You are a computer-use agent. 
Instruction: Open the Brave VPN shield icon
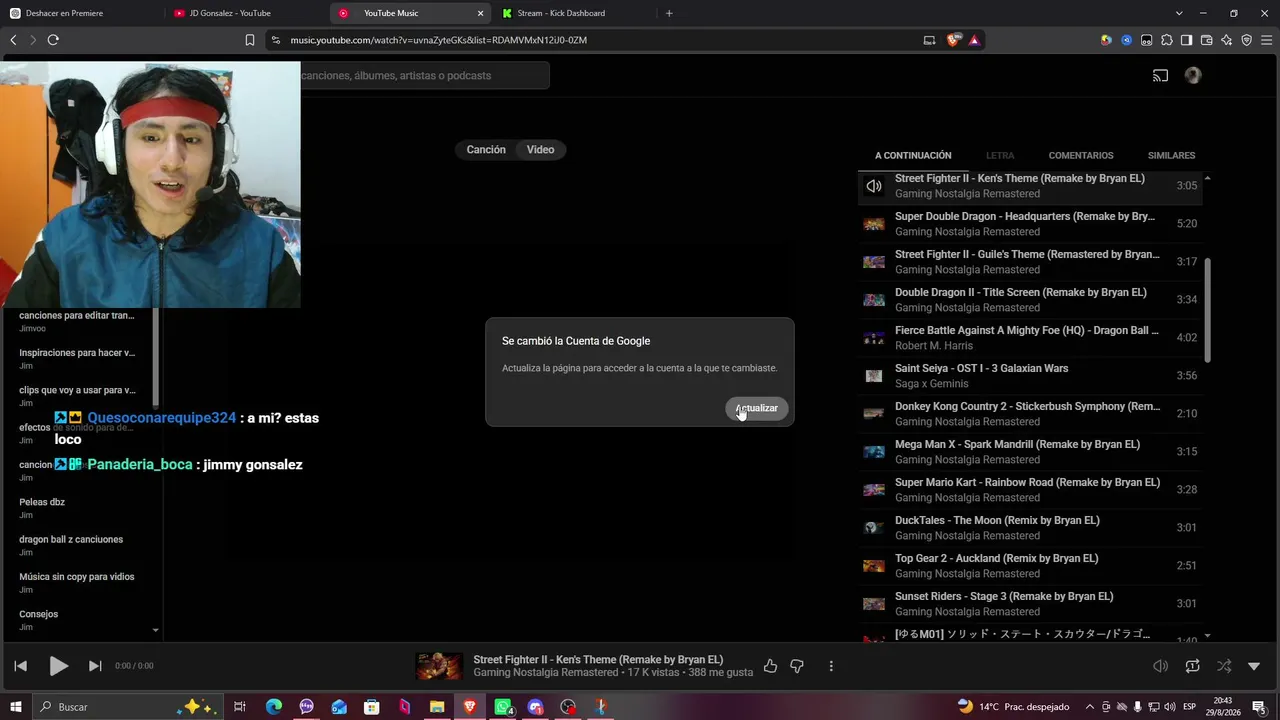(1246, 40)
